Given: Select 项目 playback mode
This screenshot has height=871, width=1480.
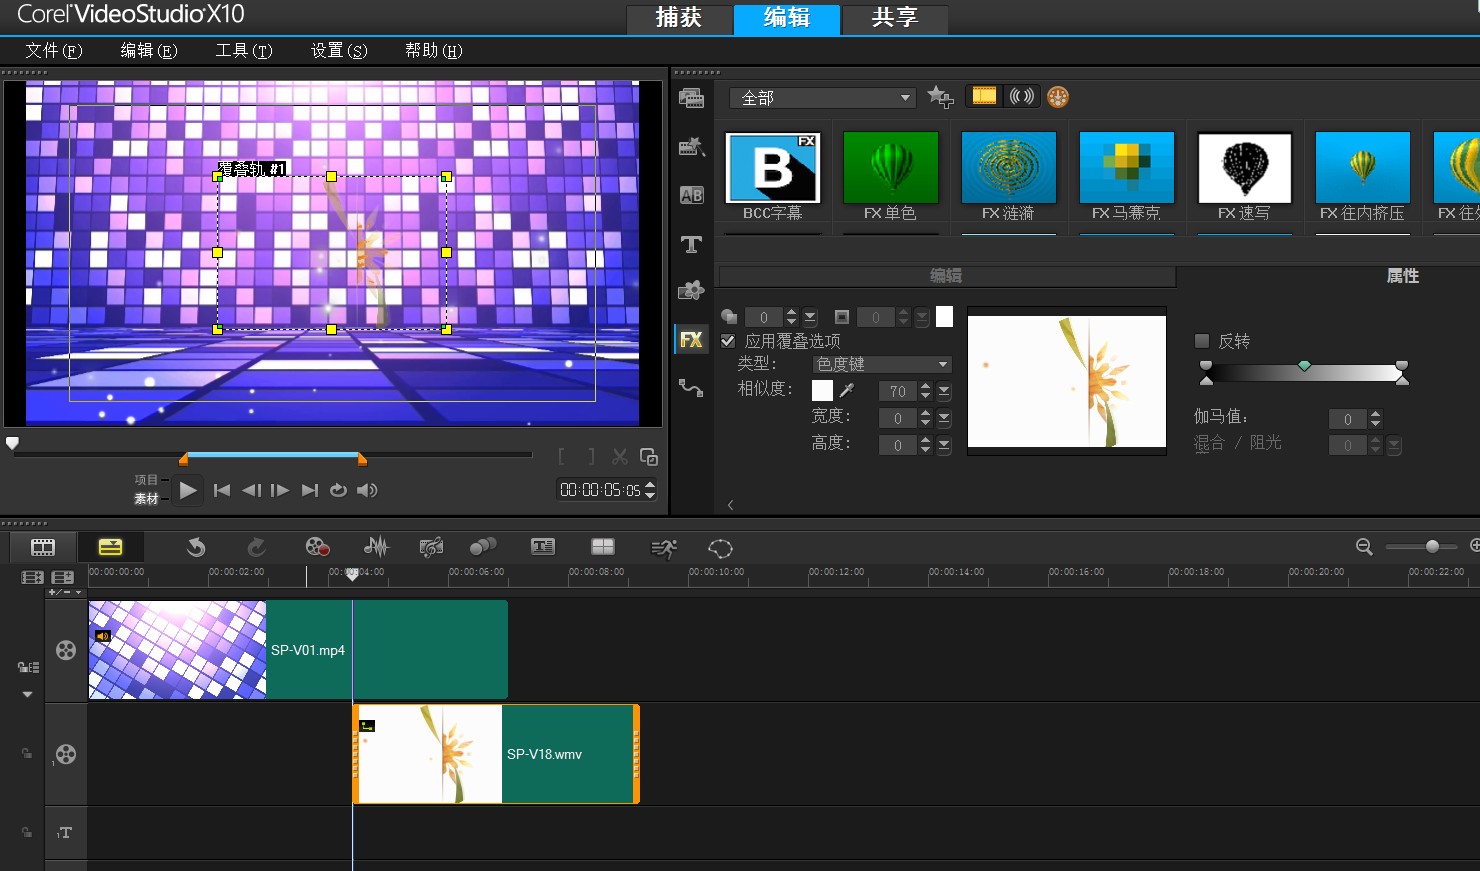Looking at the screenshot, I should click(146, 480).
